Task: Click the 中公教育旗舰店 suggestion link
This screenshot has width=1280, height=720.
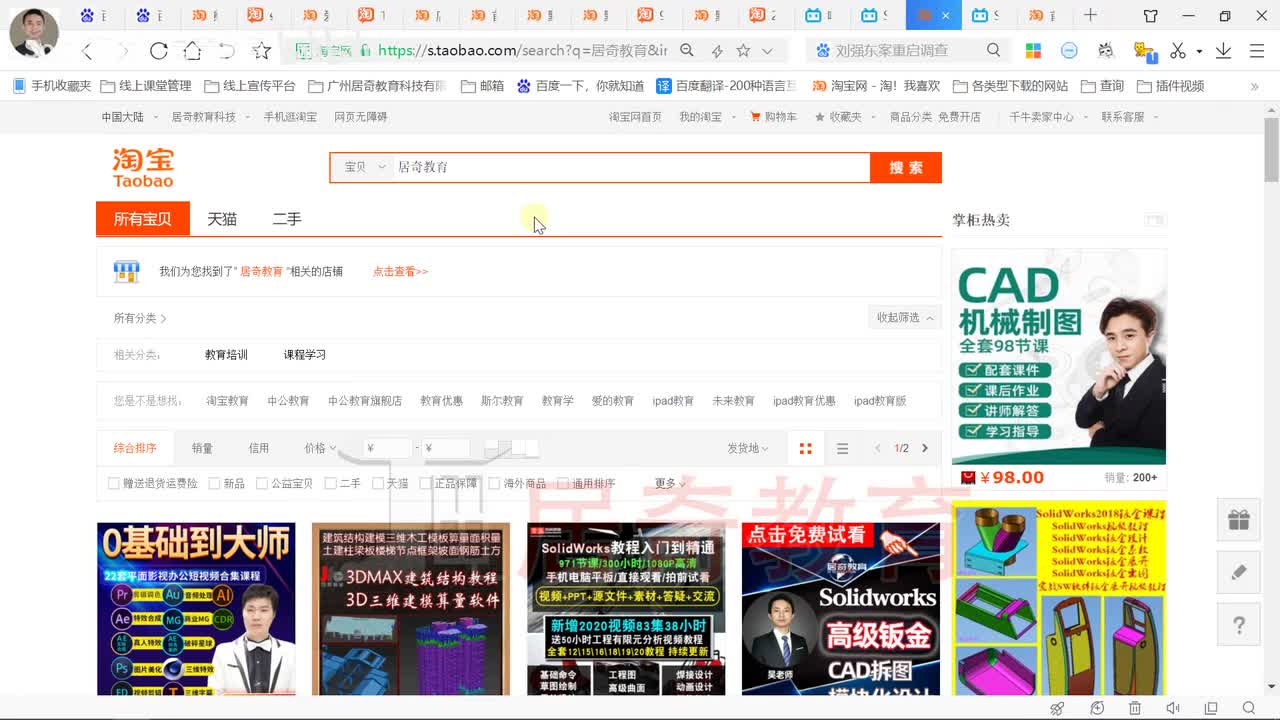Action: [365, 401]
